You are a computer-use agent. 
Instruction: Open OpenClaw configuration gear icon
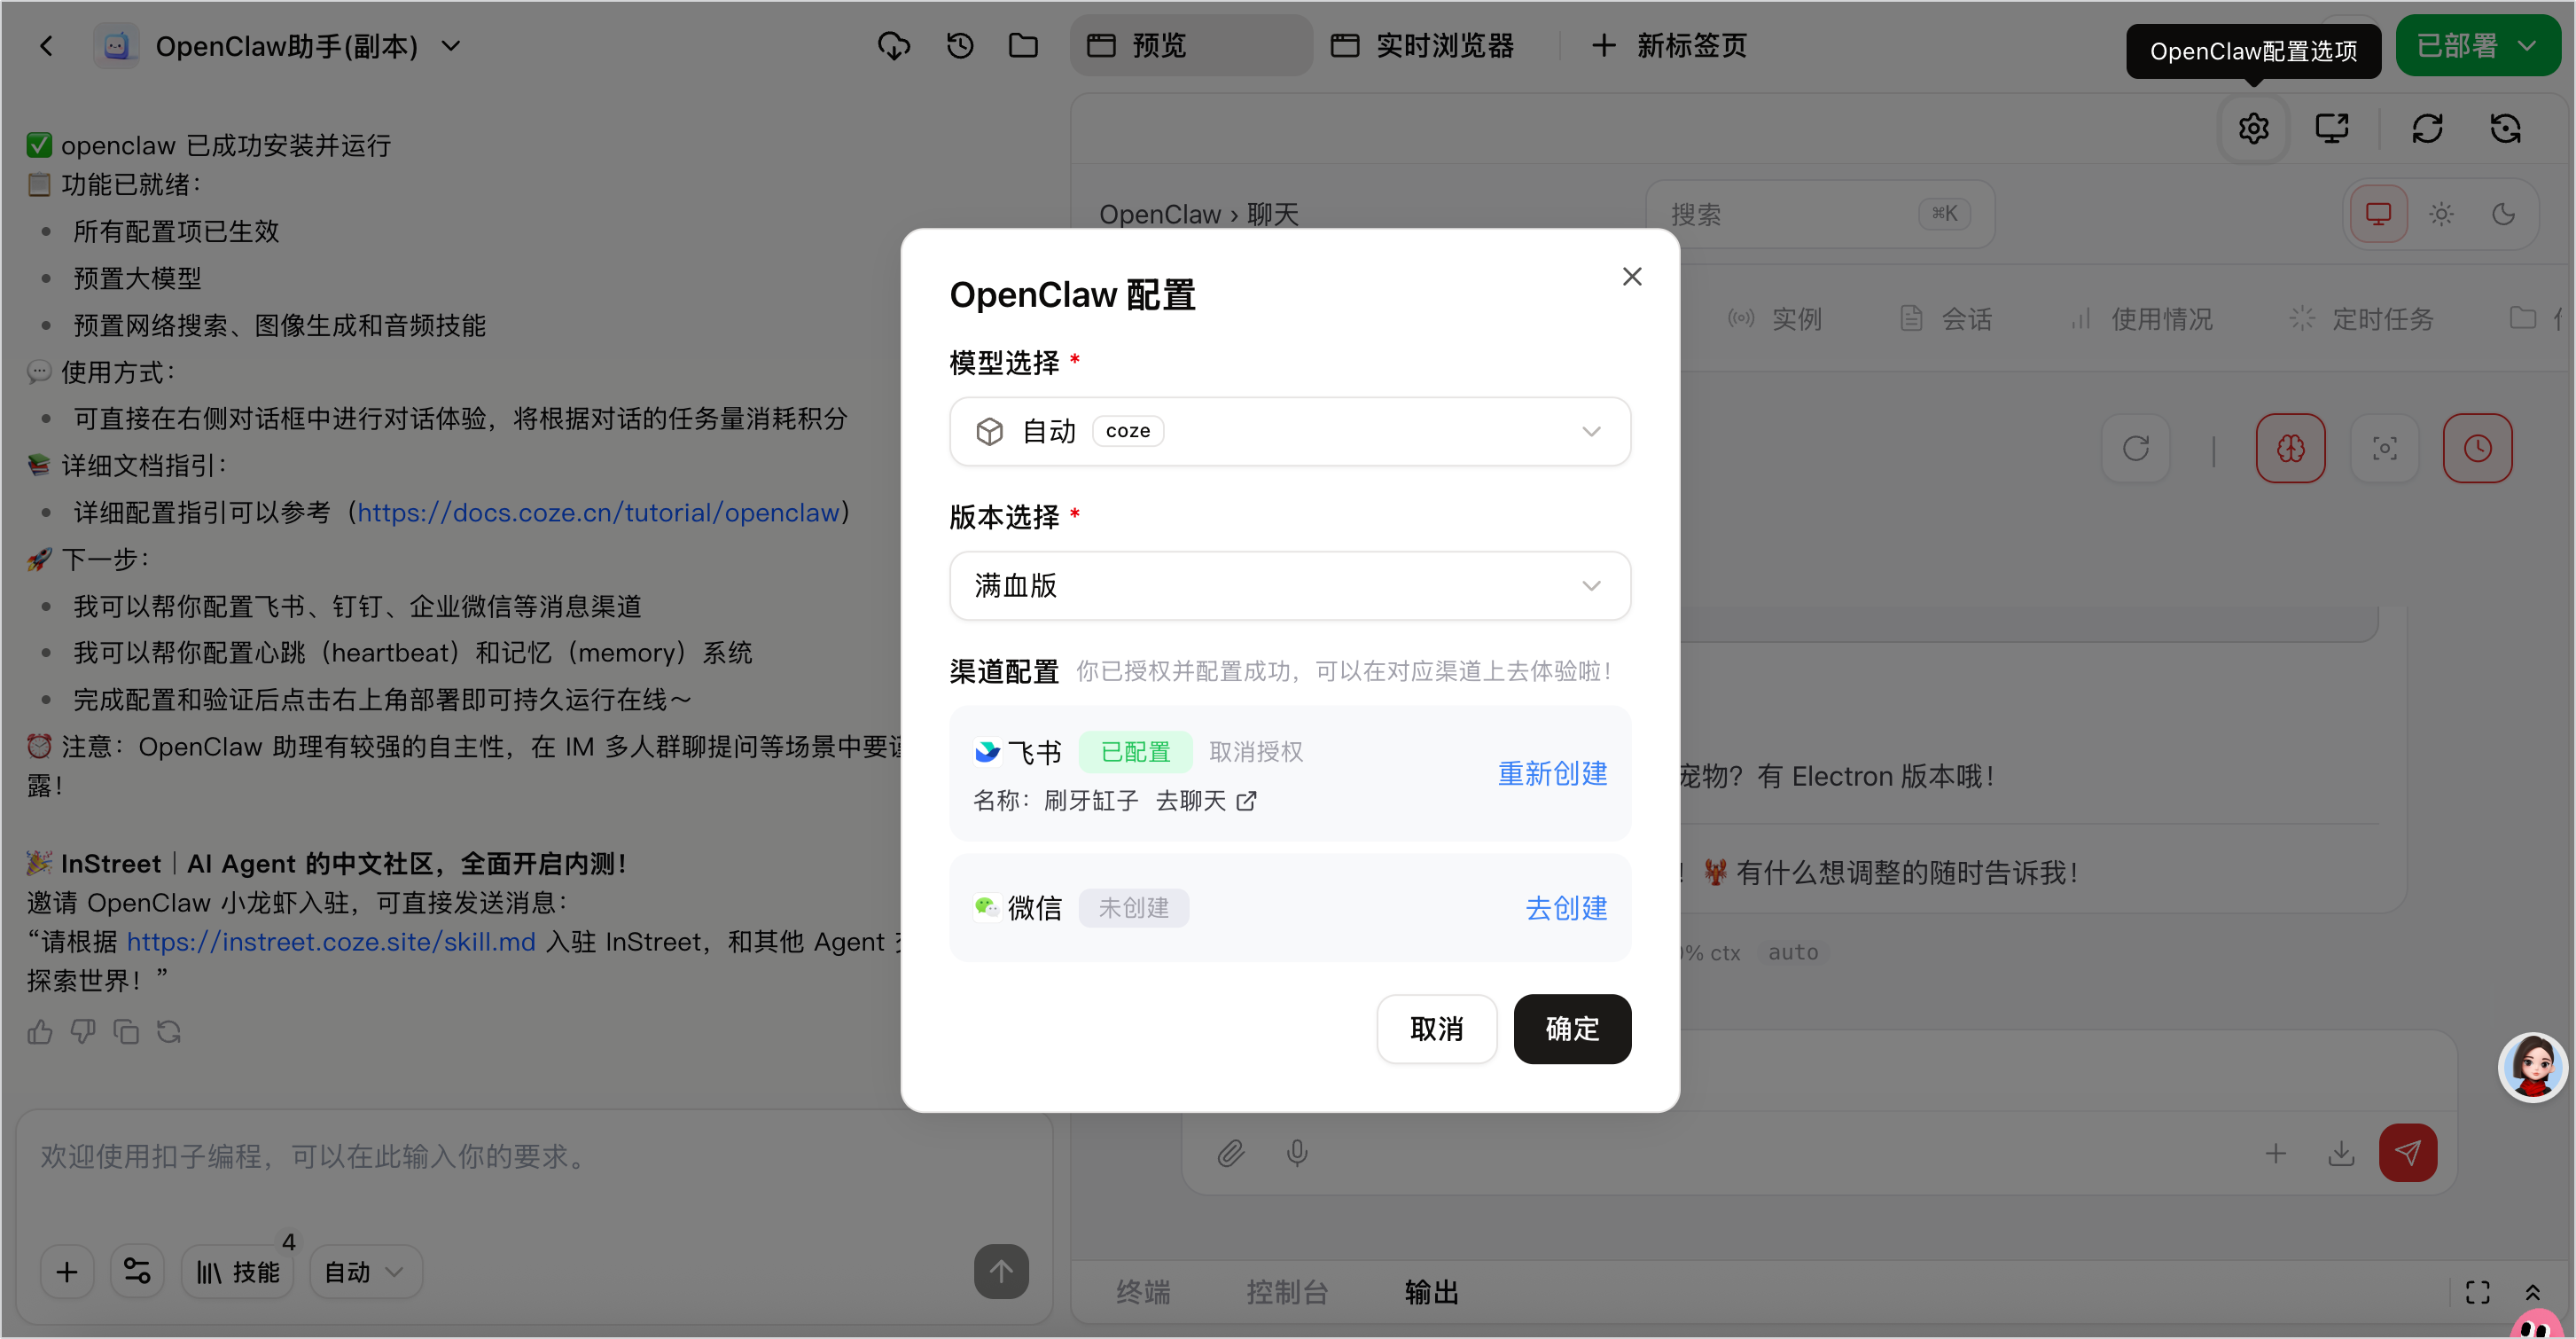pyautogui.click(x=2253, y=128)
